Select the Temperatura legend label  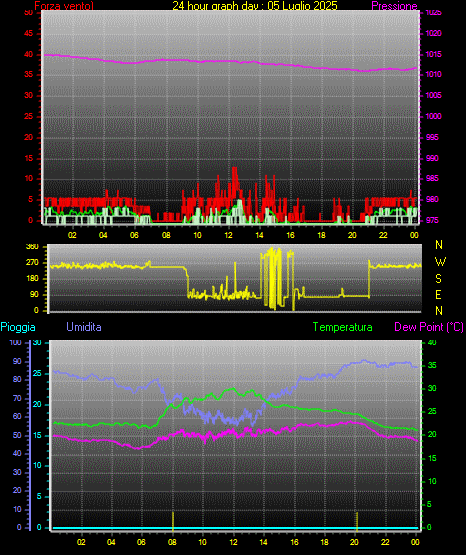343,327
